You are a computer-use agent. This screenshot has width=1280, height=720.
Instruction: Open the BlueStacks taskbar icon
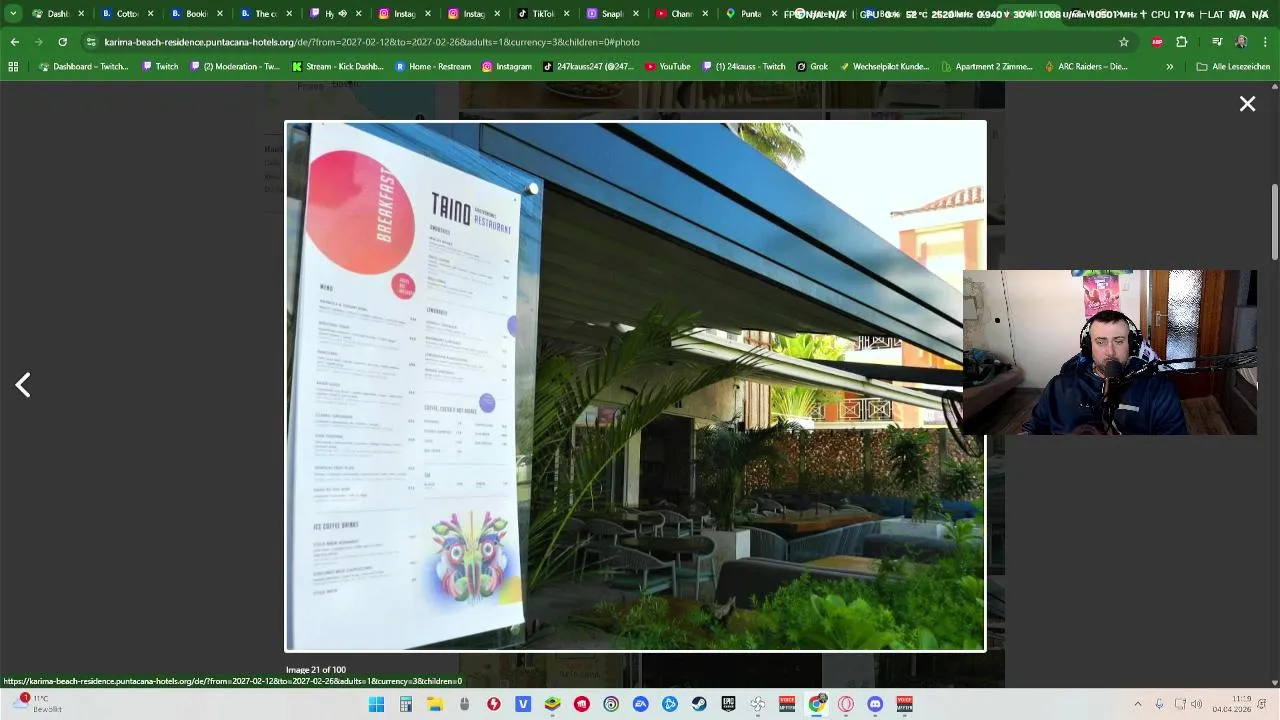pos(552,704)
